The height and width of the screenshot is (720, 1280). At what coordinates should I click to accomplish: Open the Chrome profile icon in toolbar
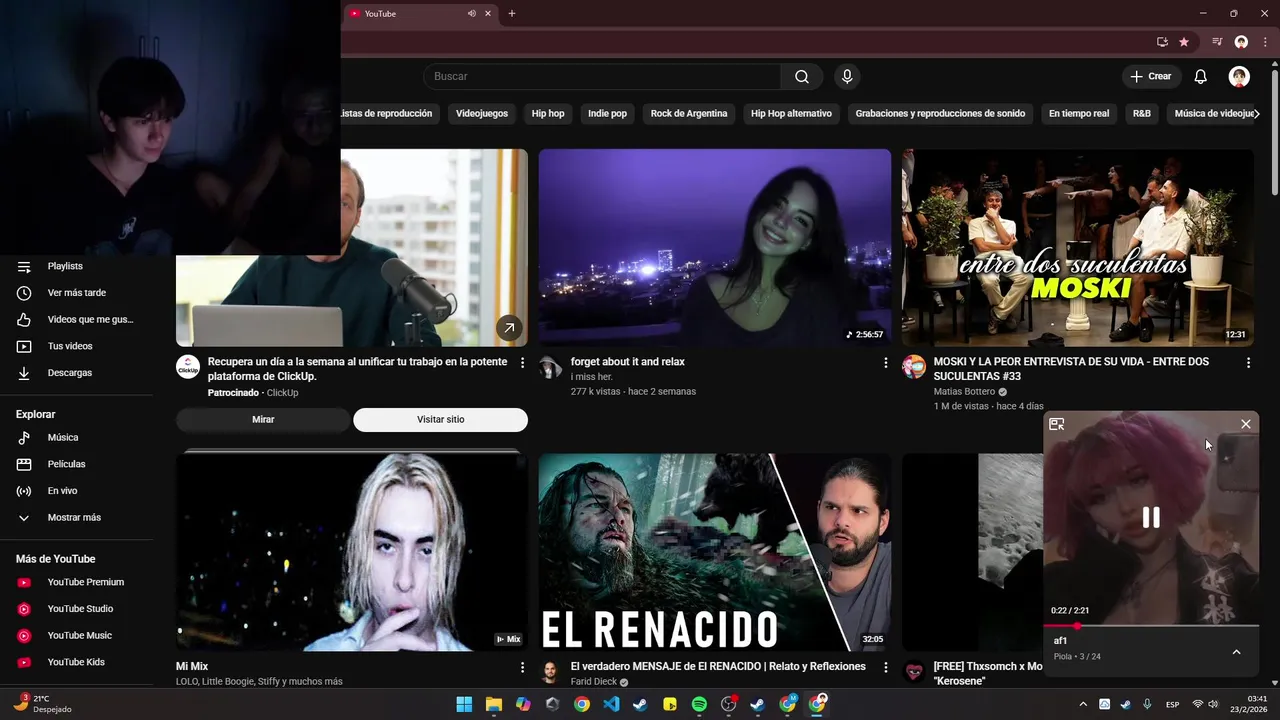pos(1241,42)
